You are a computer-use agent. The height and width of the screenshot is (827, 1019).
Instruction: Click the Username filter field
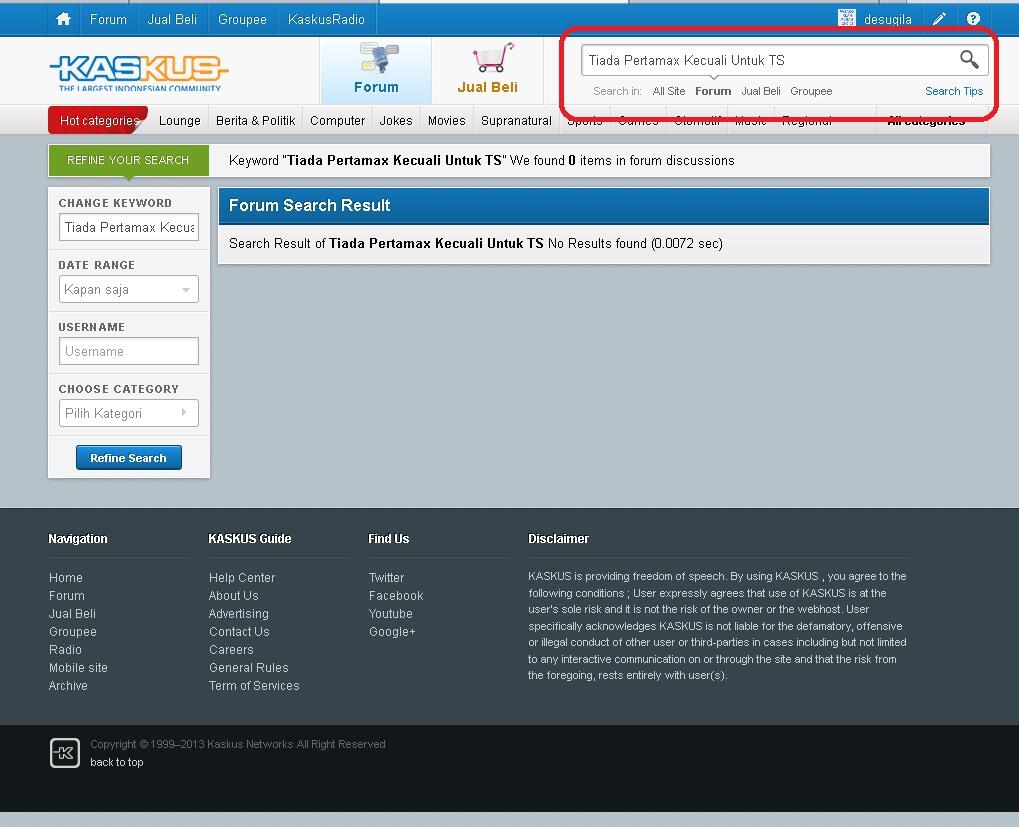coord(129,351)
